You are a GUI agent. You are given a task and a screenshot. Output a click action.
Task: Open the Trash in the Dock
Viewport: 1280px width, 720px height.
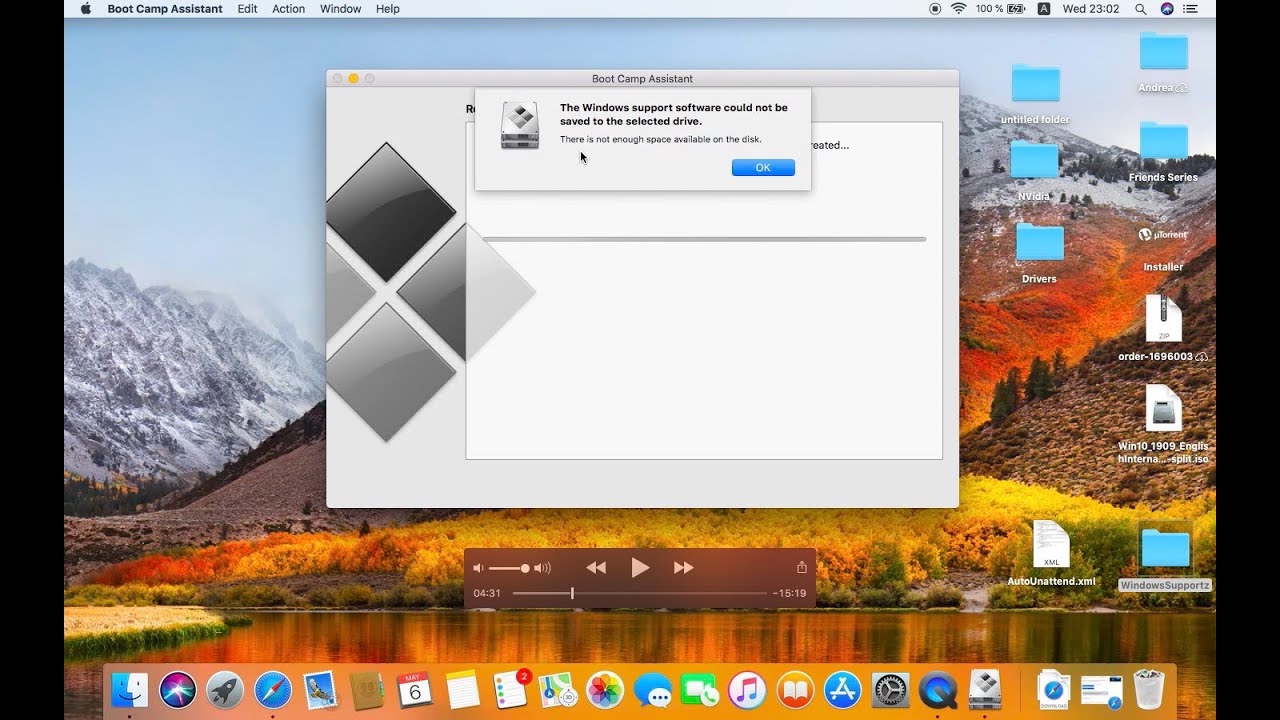(1150, 690)
